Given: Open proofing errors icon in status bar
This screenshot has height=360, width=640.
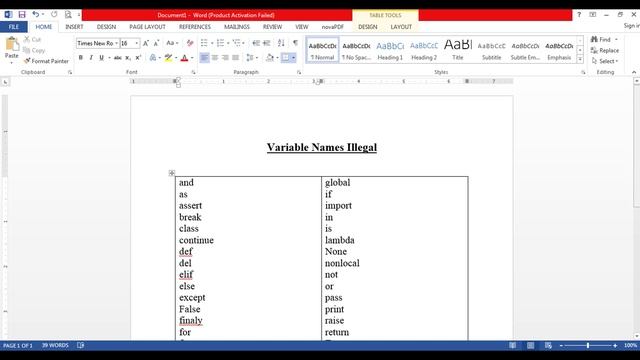Looking at the screenshot, I should [80, 345].
